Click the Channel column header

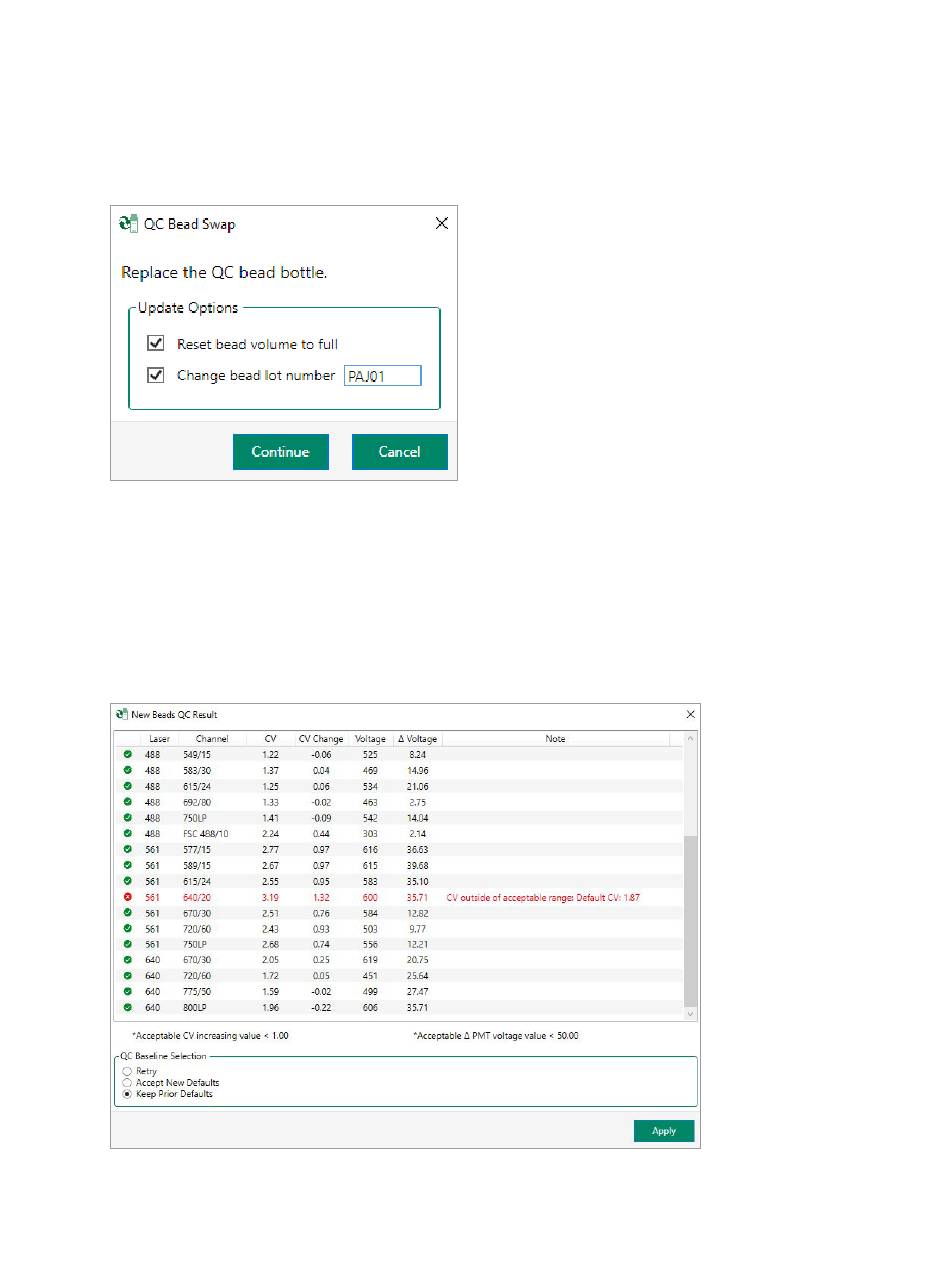pyautogui.click(x=212, y=739)
